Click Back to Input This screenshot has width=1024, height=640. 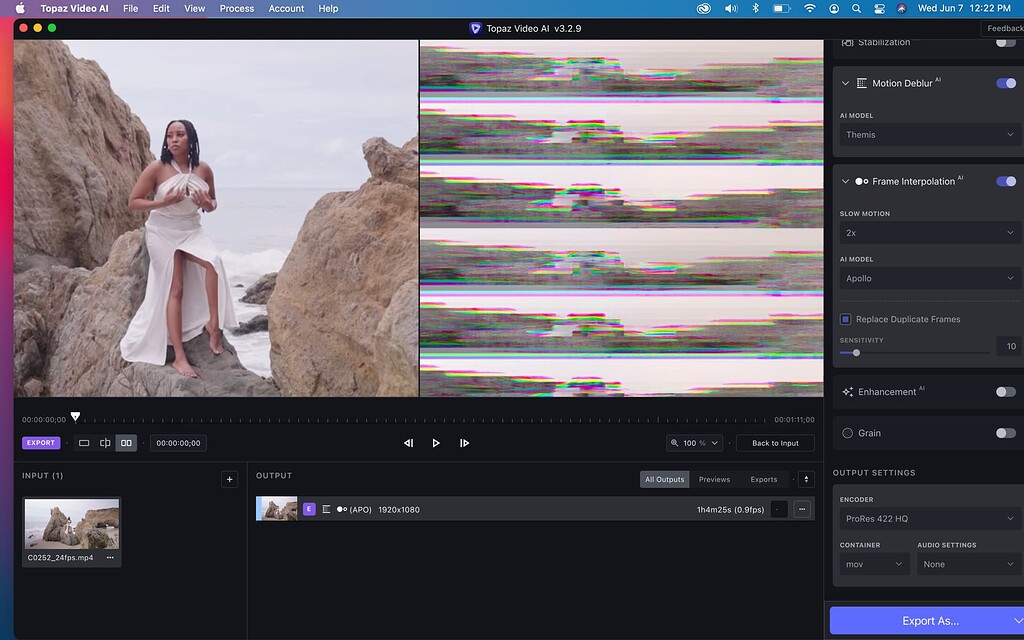(775, 442)
